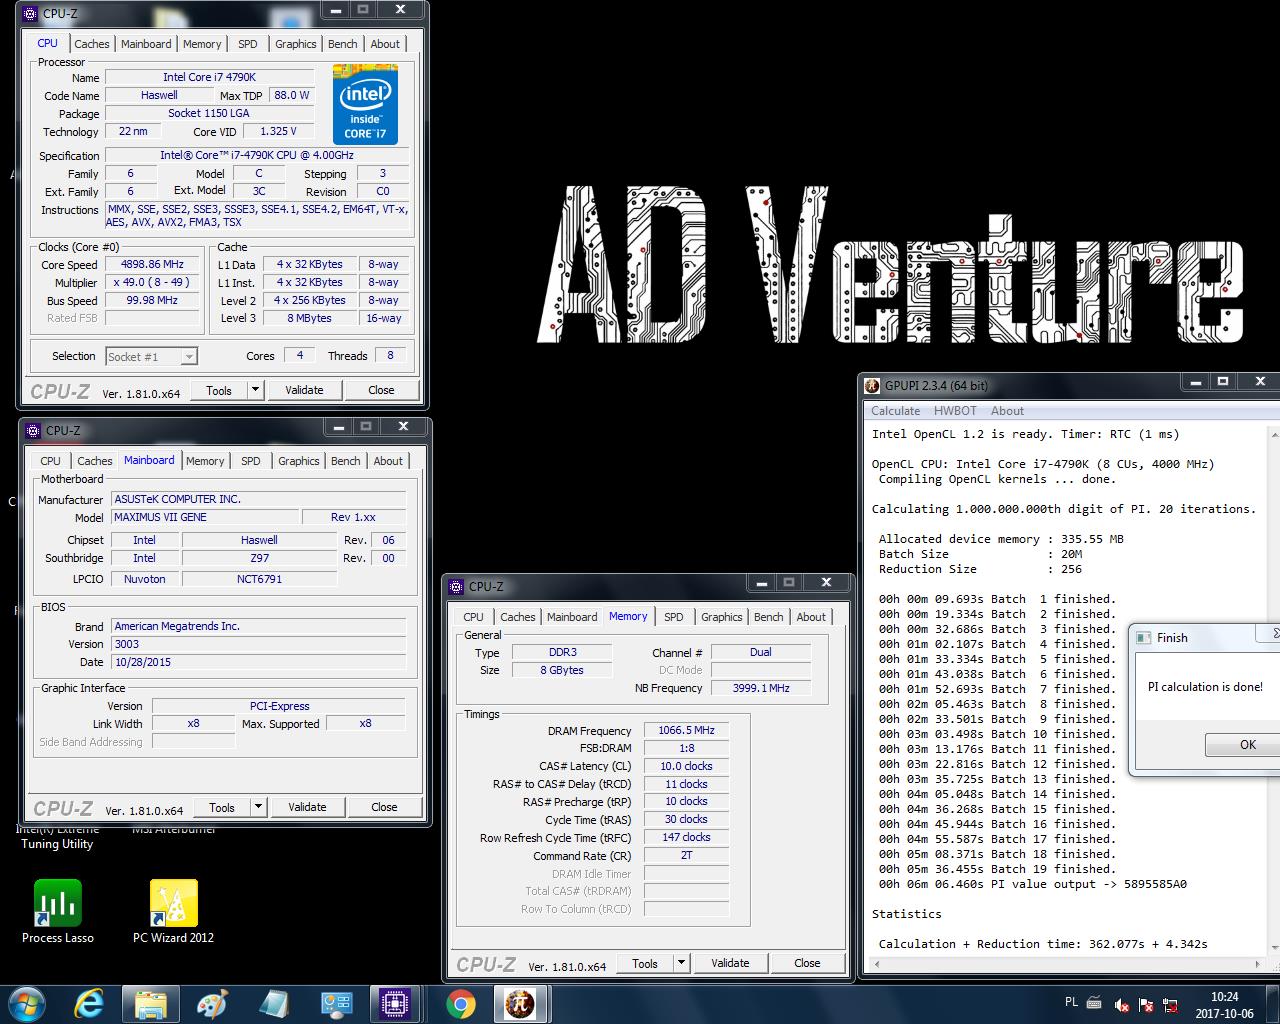Switch to CPU tab in Memory CPU-Z window
This screenshot has width=1280, height=1024.
474,617
